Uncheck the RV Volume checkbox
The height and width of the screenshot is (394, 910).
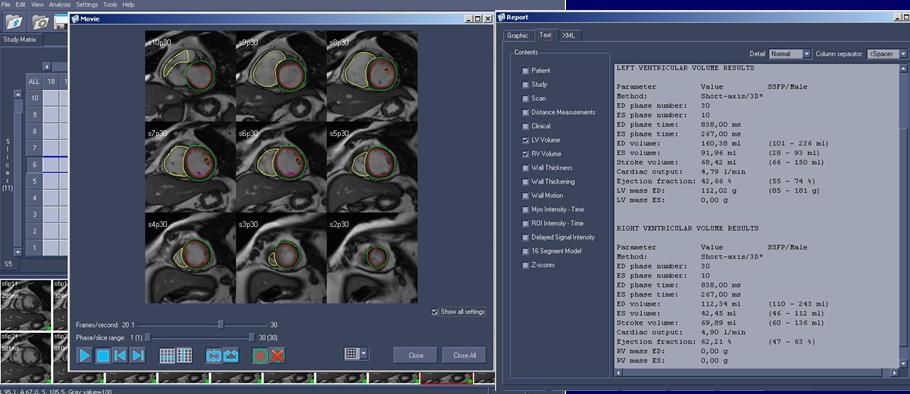525,154
